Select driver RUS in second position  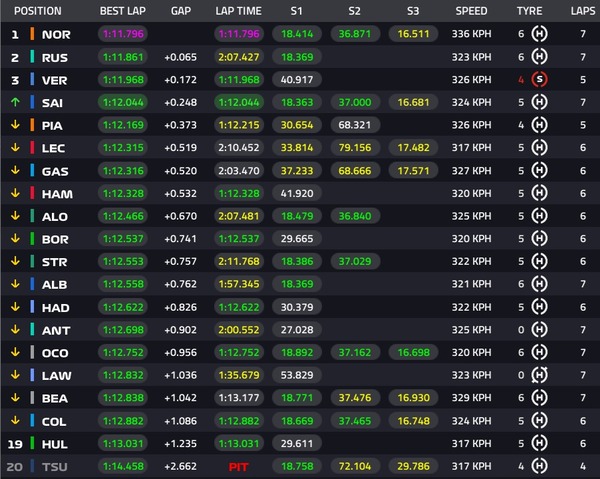click(55, 57)
